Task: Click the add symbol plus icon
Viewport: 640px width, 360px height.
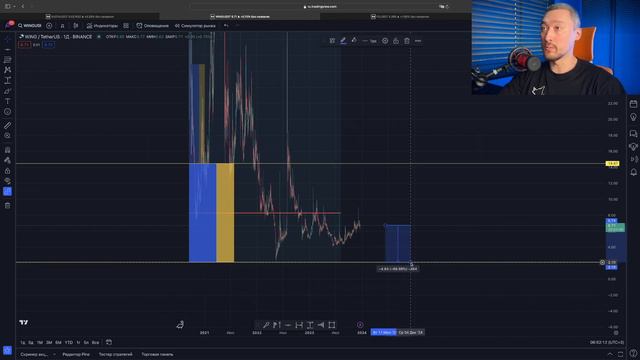Action: pyautogui.click(x=49, y=26)
